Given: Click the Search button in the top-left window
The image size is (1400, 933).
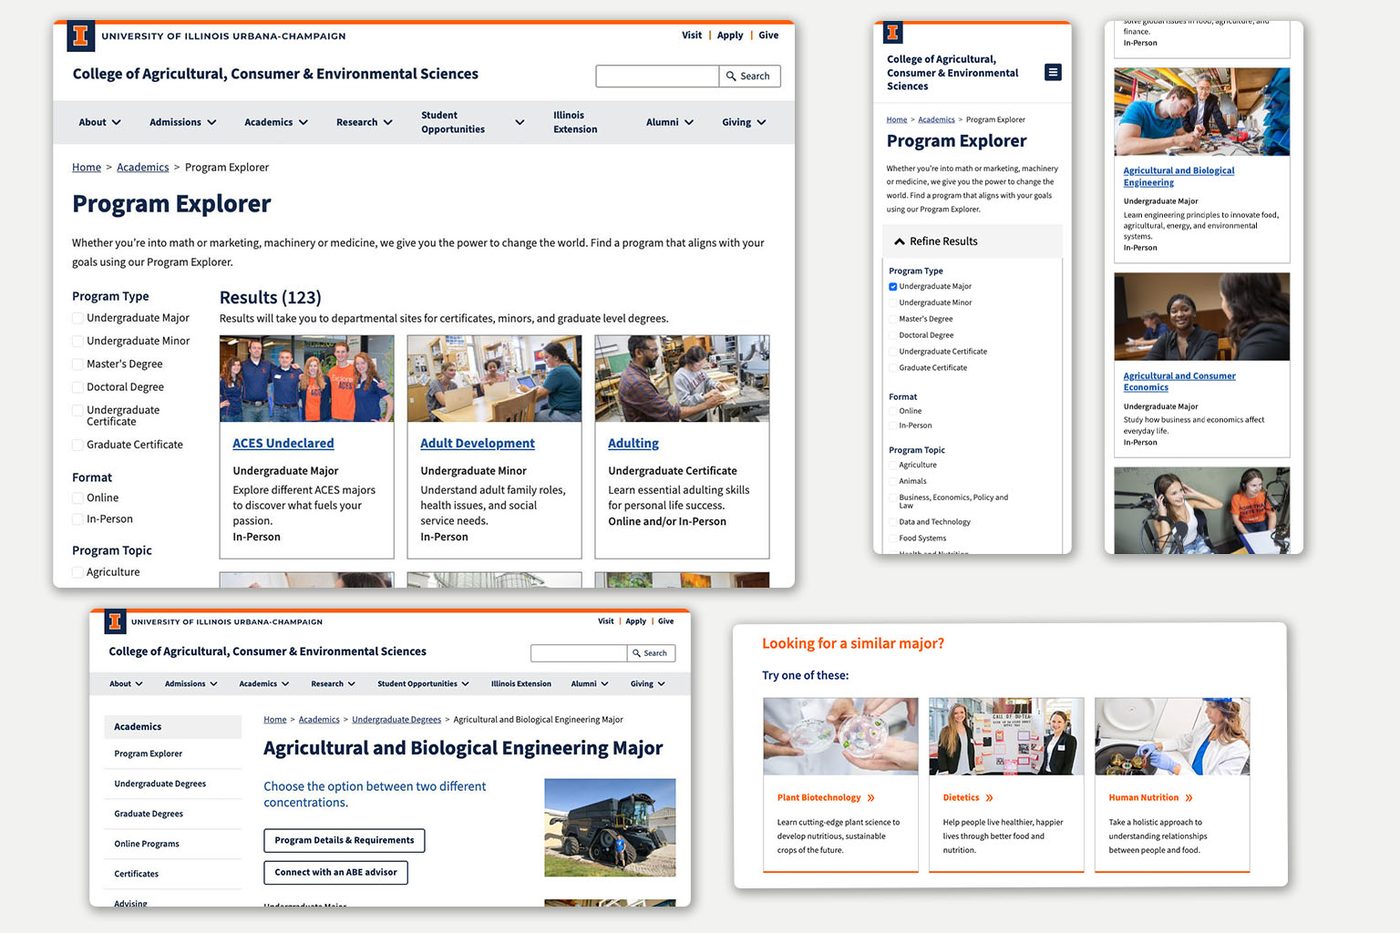Looking at the screenshot, I should tap(749, 76).
